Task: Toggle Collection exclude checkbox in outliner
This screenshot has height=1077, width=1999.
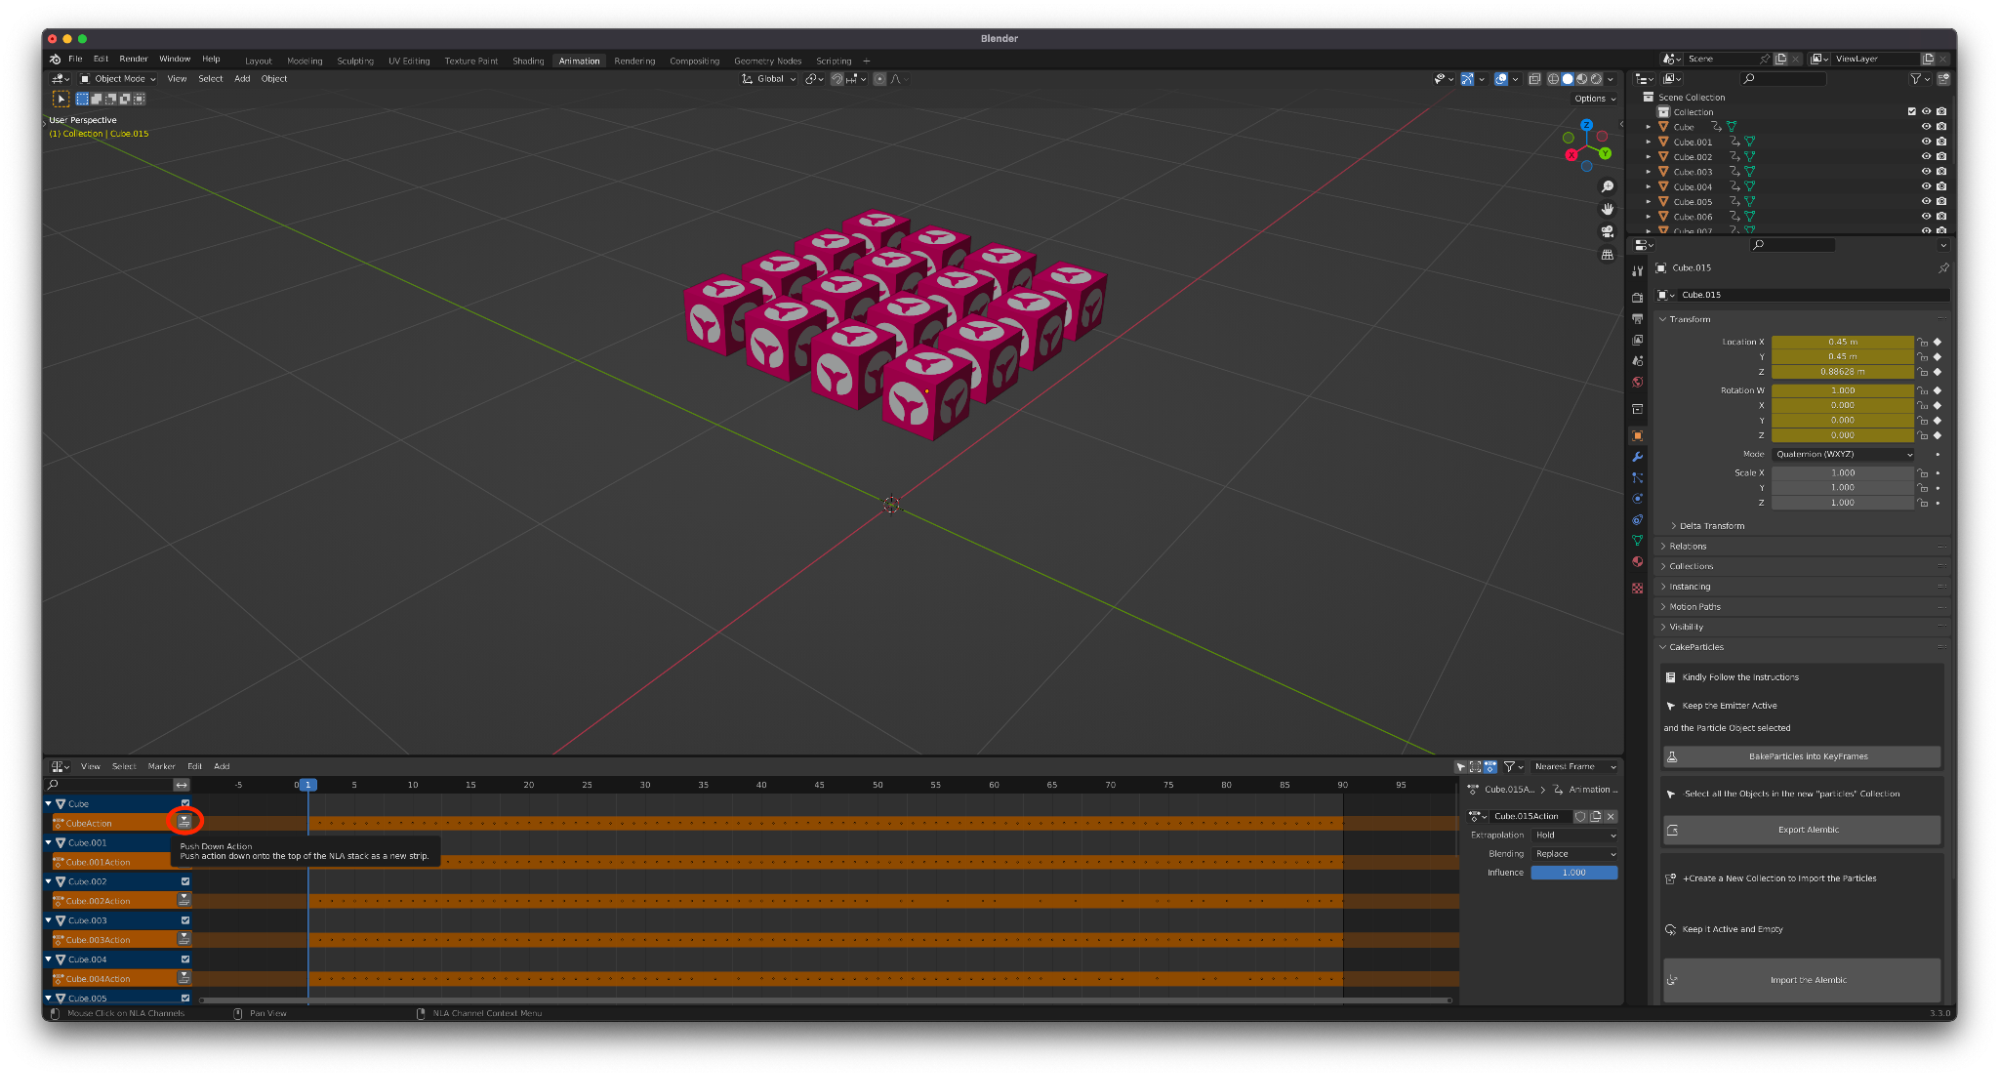Action: click(1911, 111)
